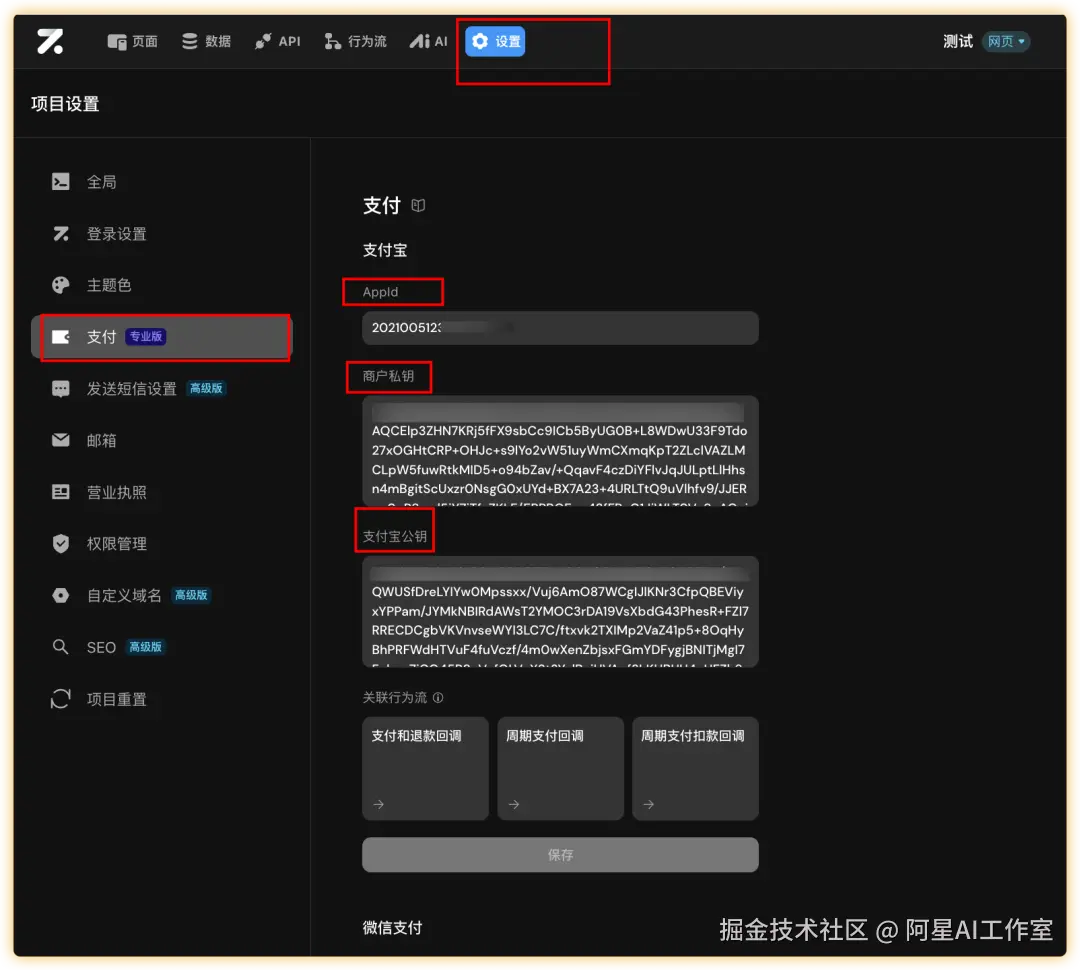
Task: Open the 设置 (Settings) section in top nav
Action: click(x=494, y=41)
